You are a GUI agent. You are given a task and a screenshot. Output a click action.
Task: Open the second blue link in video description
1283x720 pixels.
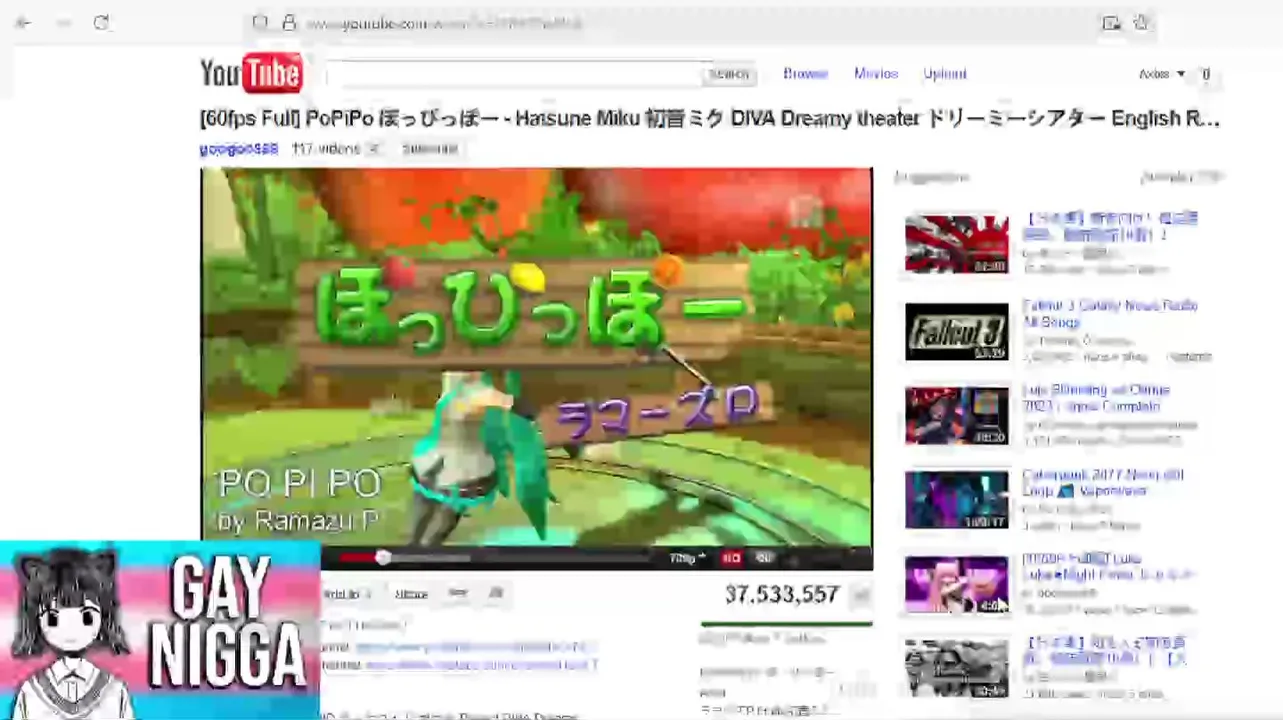coord(481,665)
